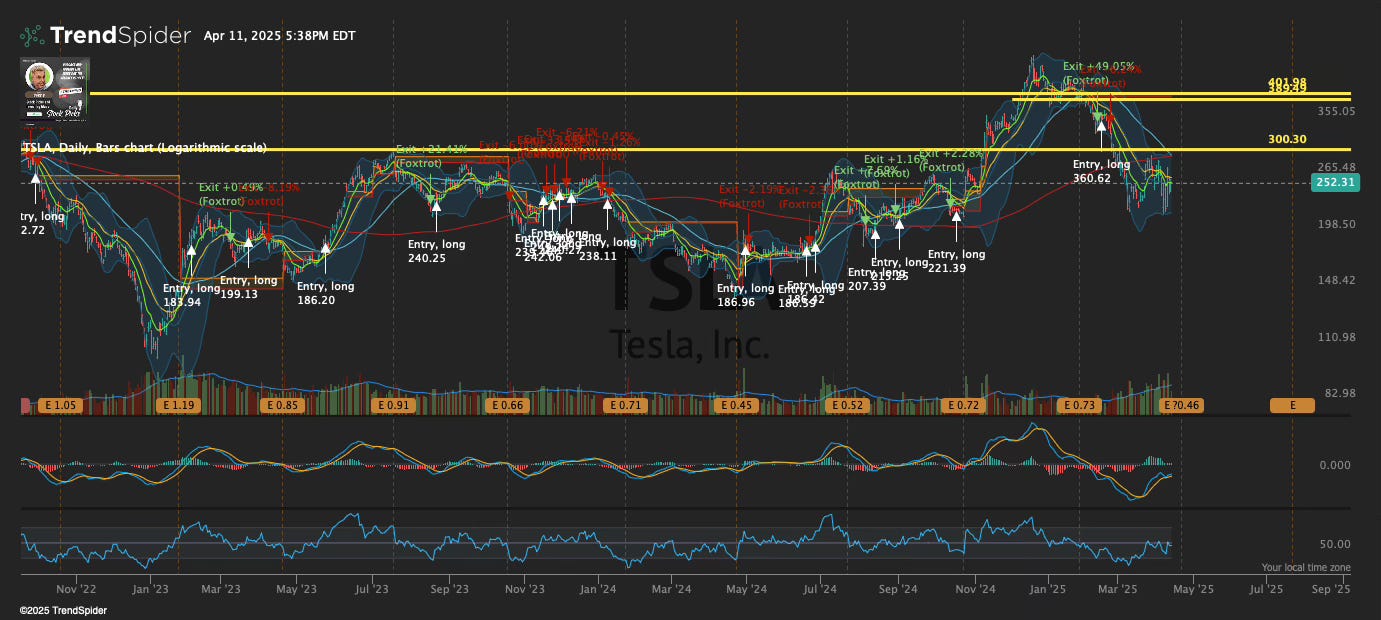Click the Exit +21.41% Foxtrot label
Screen dimensions: 1381x620
431,156
